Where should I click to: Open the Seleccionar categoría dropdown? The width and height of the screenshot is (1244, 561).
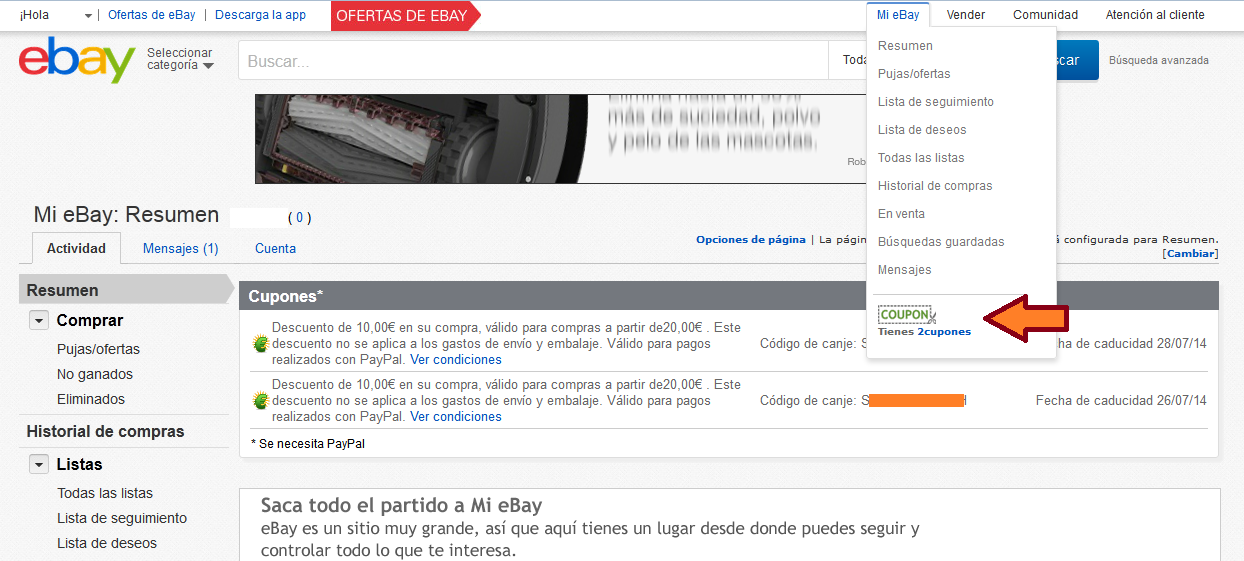coord(180,59)
